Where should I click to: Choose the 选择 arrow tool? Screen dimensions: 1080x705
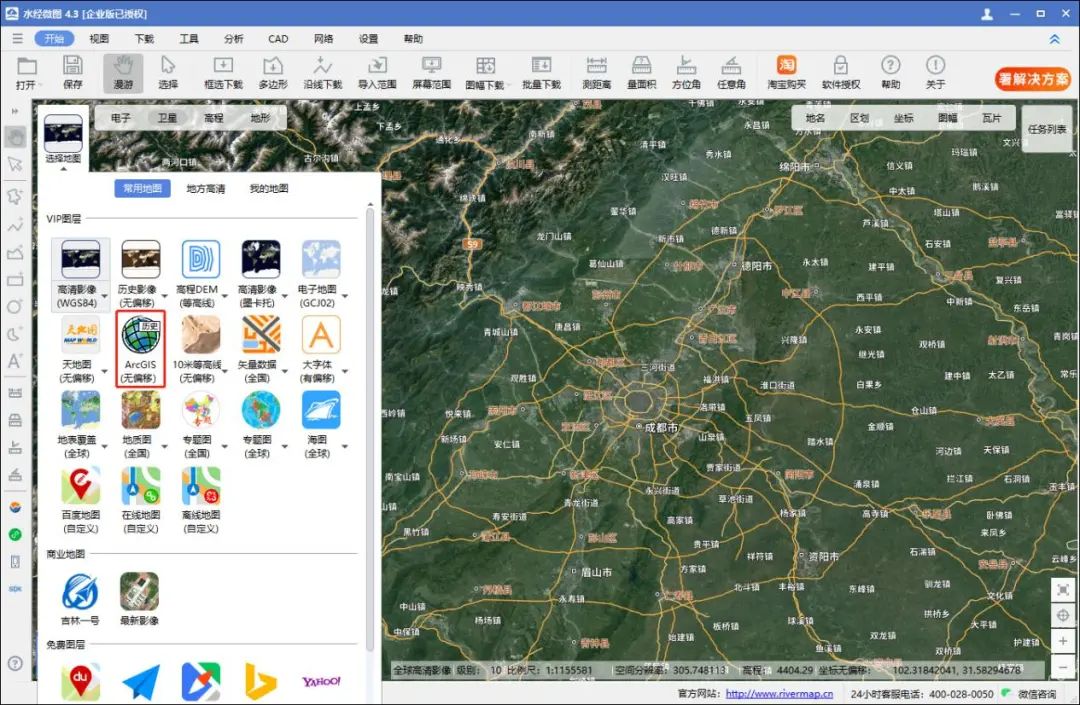pyautogui.click(x=168, y=73)
